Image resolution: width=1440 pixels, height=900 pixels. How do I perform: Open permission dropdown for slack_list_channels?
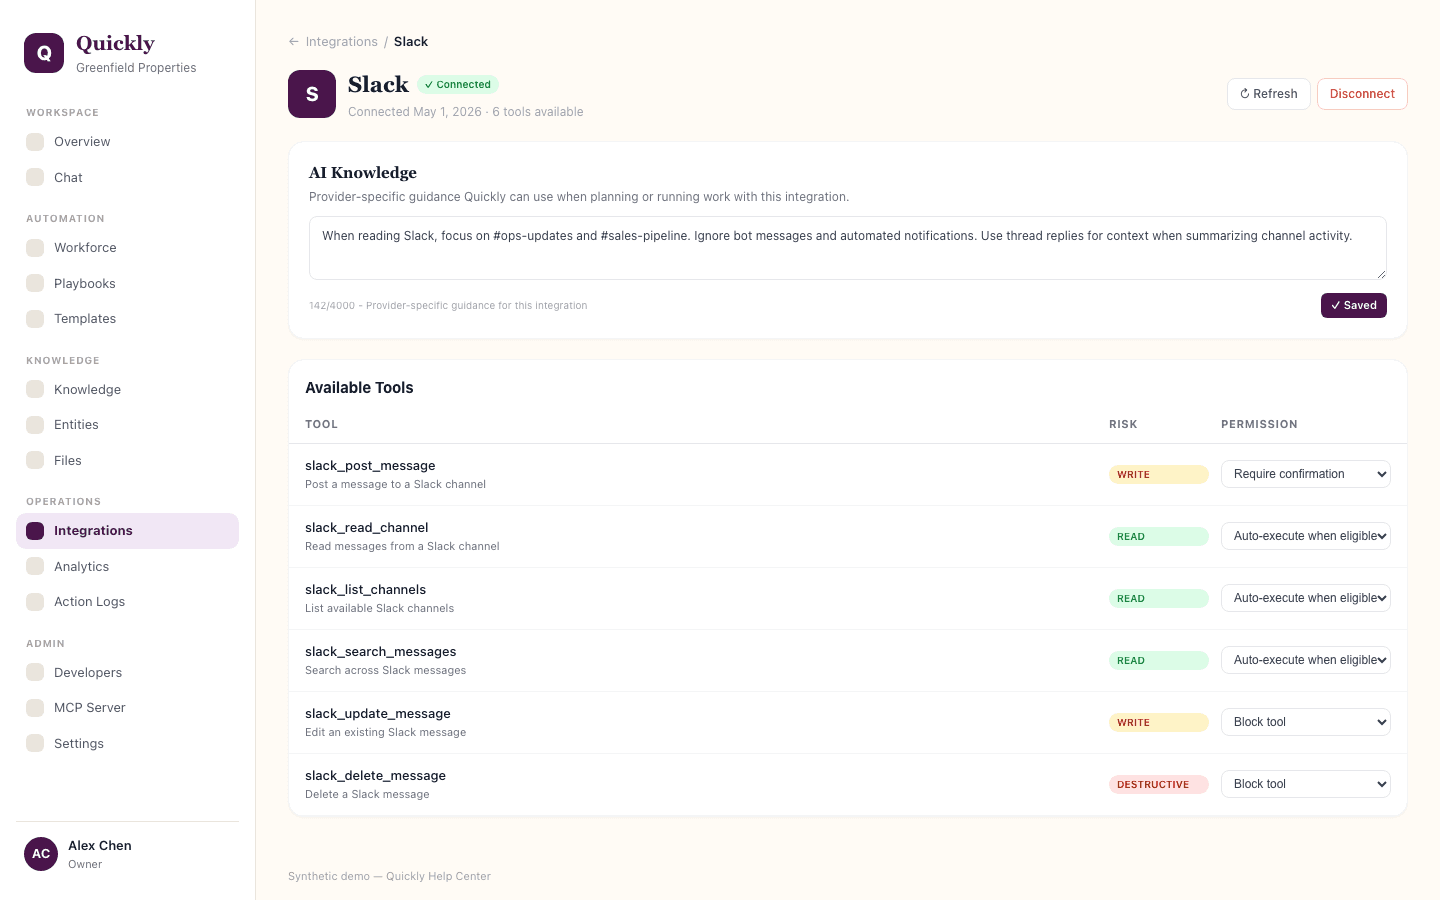coord(1306,598)
